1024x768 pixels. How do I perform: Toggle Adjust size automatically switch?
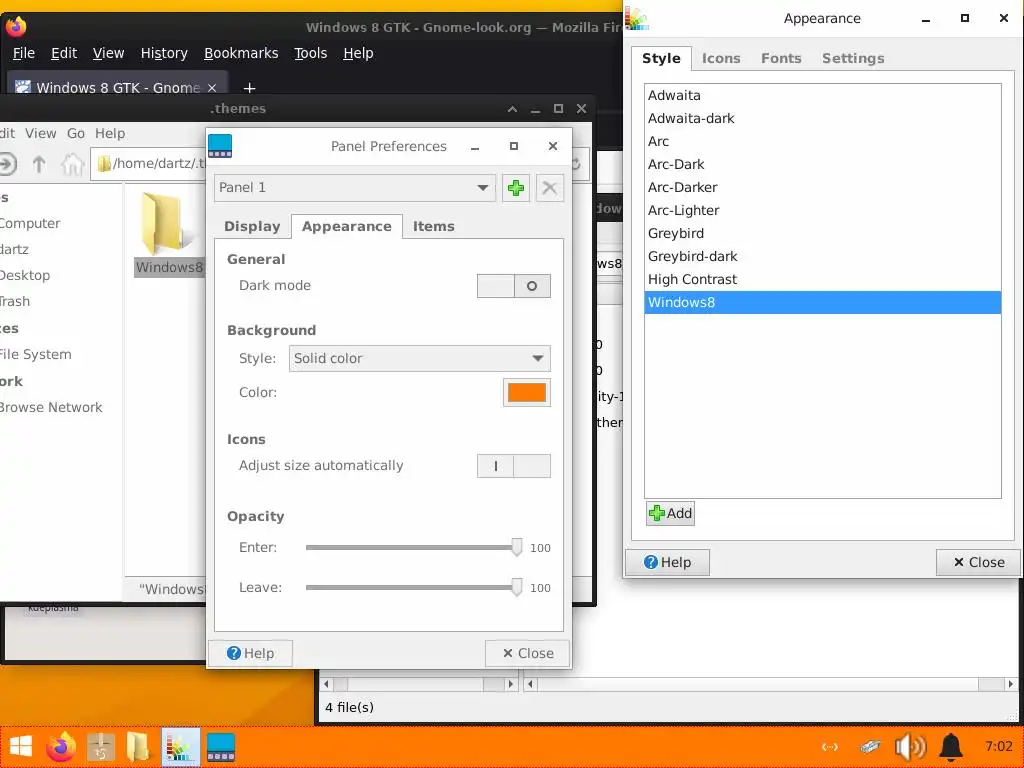[514, 466]
